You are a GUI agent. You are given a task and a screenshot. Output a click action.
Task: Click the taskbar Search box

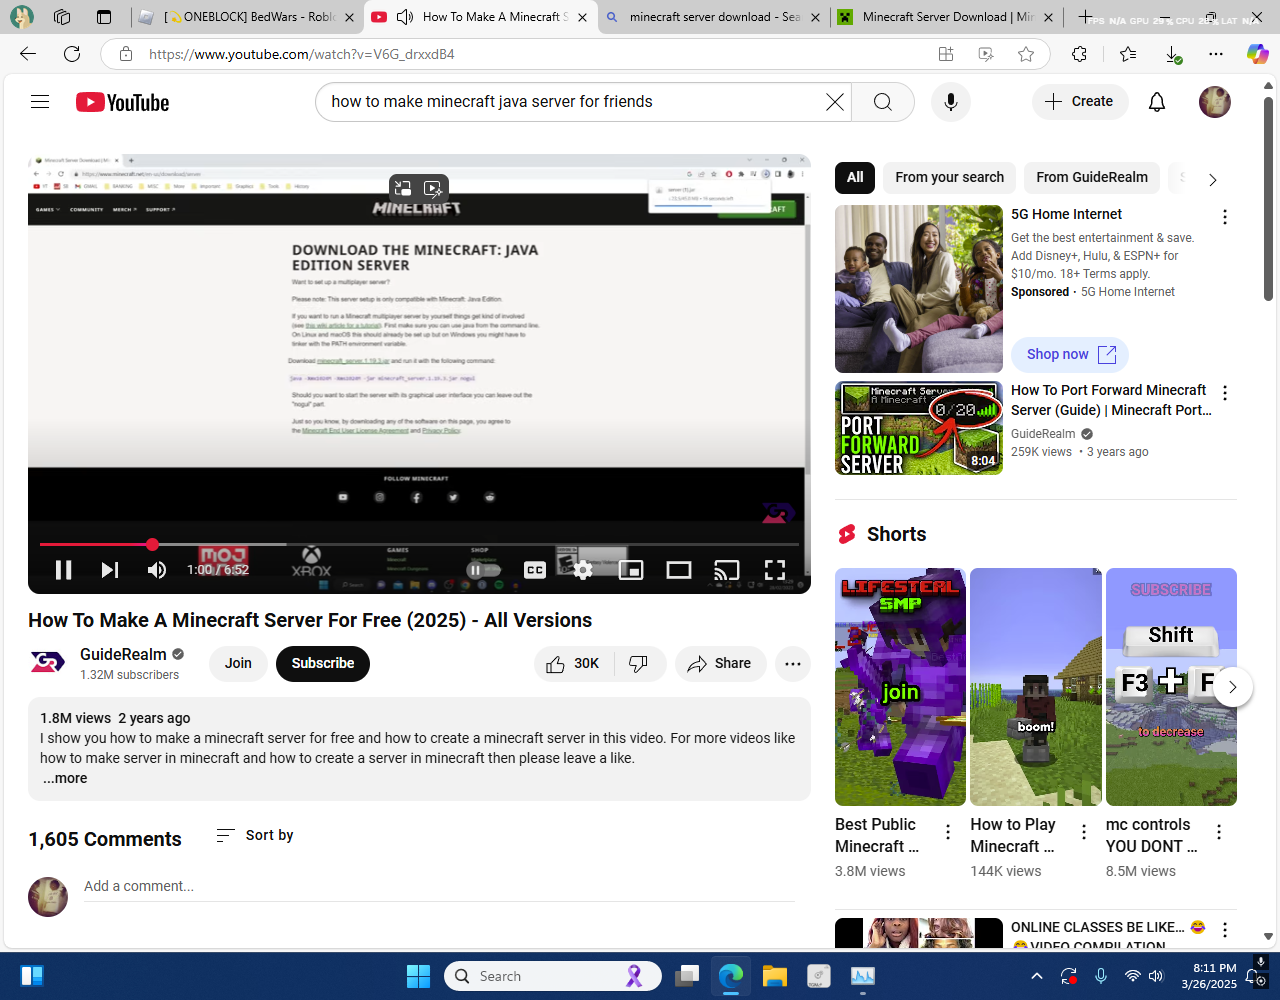point(553,976)
